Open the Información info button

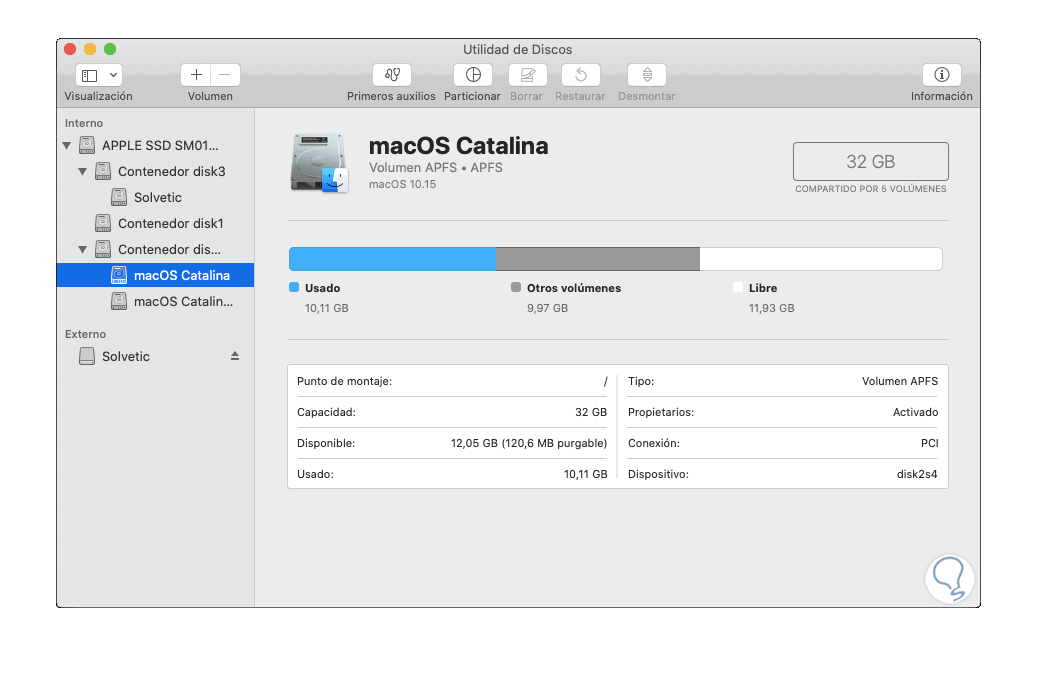click(x=941, y=75)
